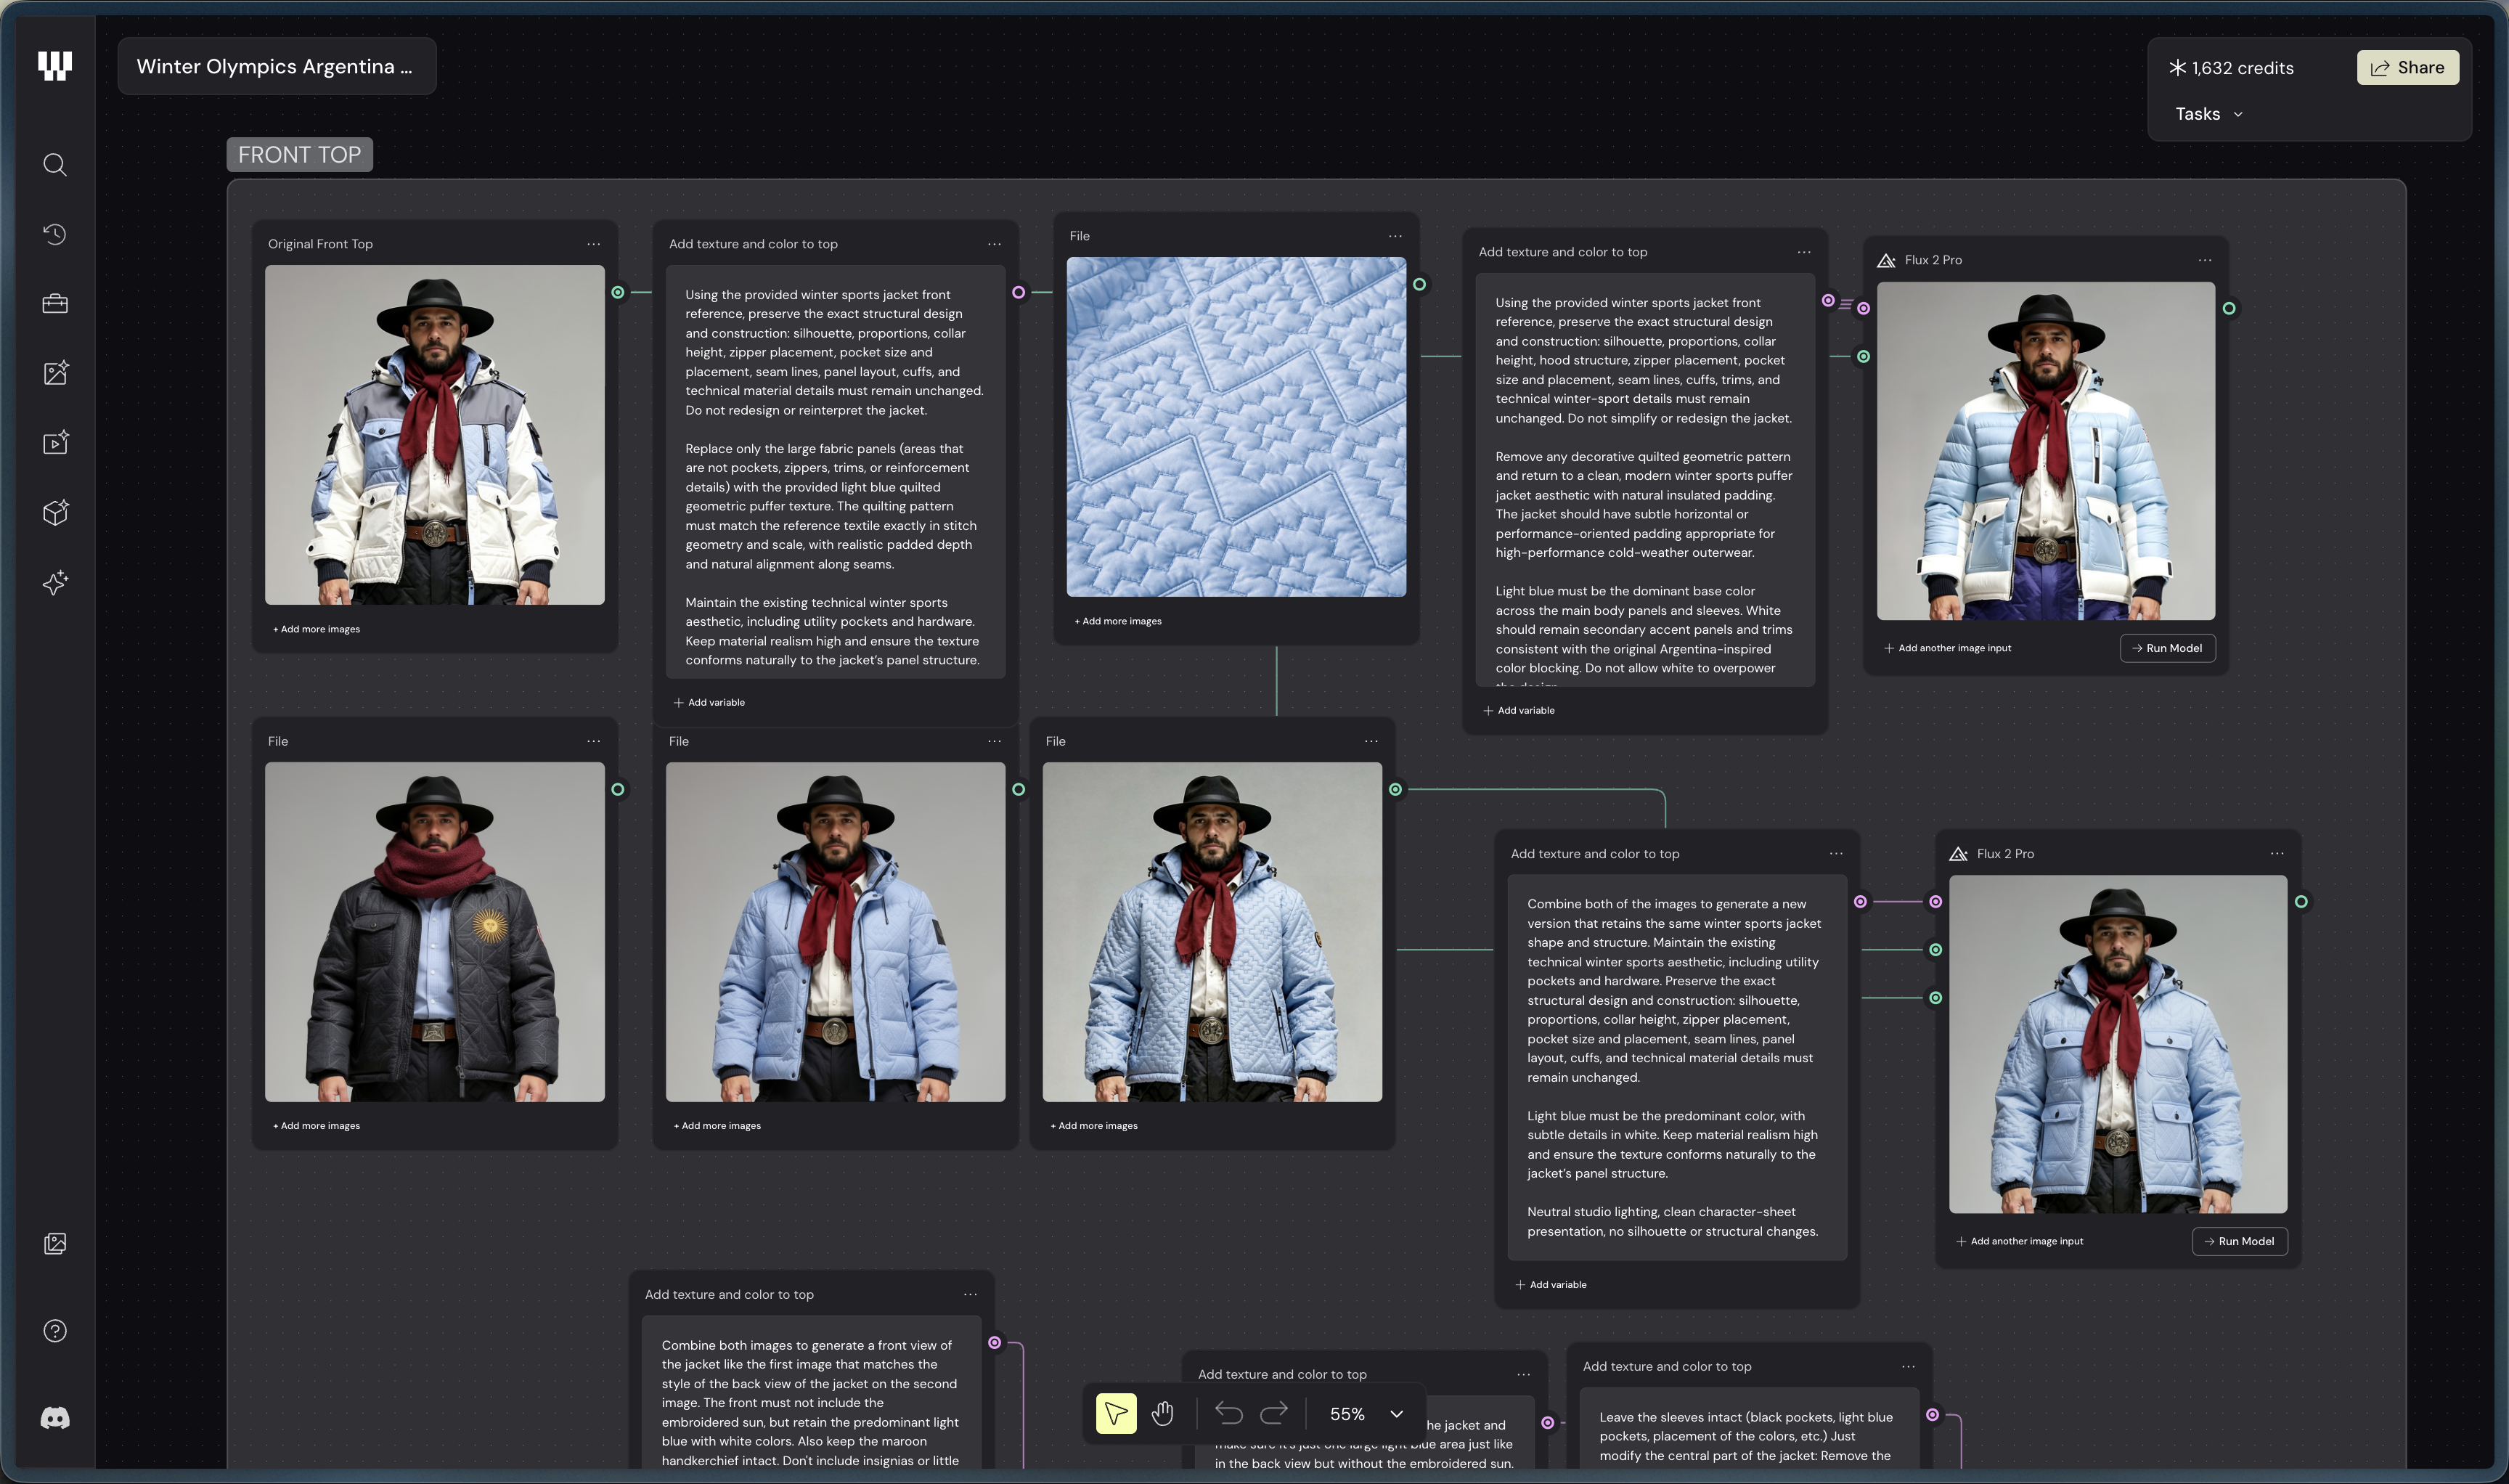Select Flux output image with white-cuffed blue puffer
This screenshot has height=1484, width=2509.
pos(2046,451)
